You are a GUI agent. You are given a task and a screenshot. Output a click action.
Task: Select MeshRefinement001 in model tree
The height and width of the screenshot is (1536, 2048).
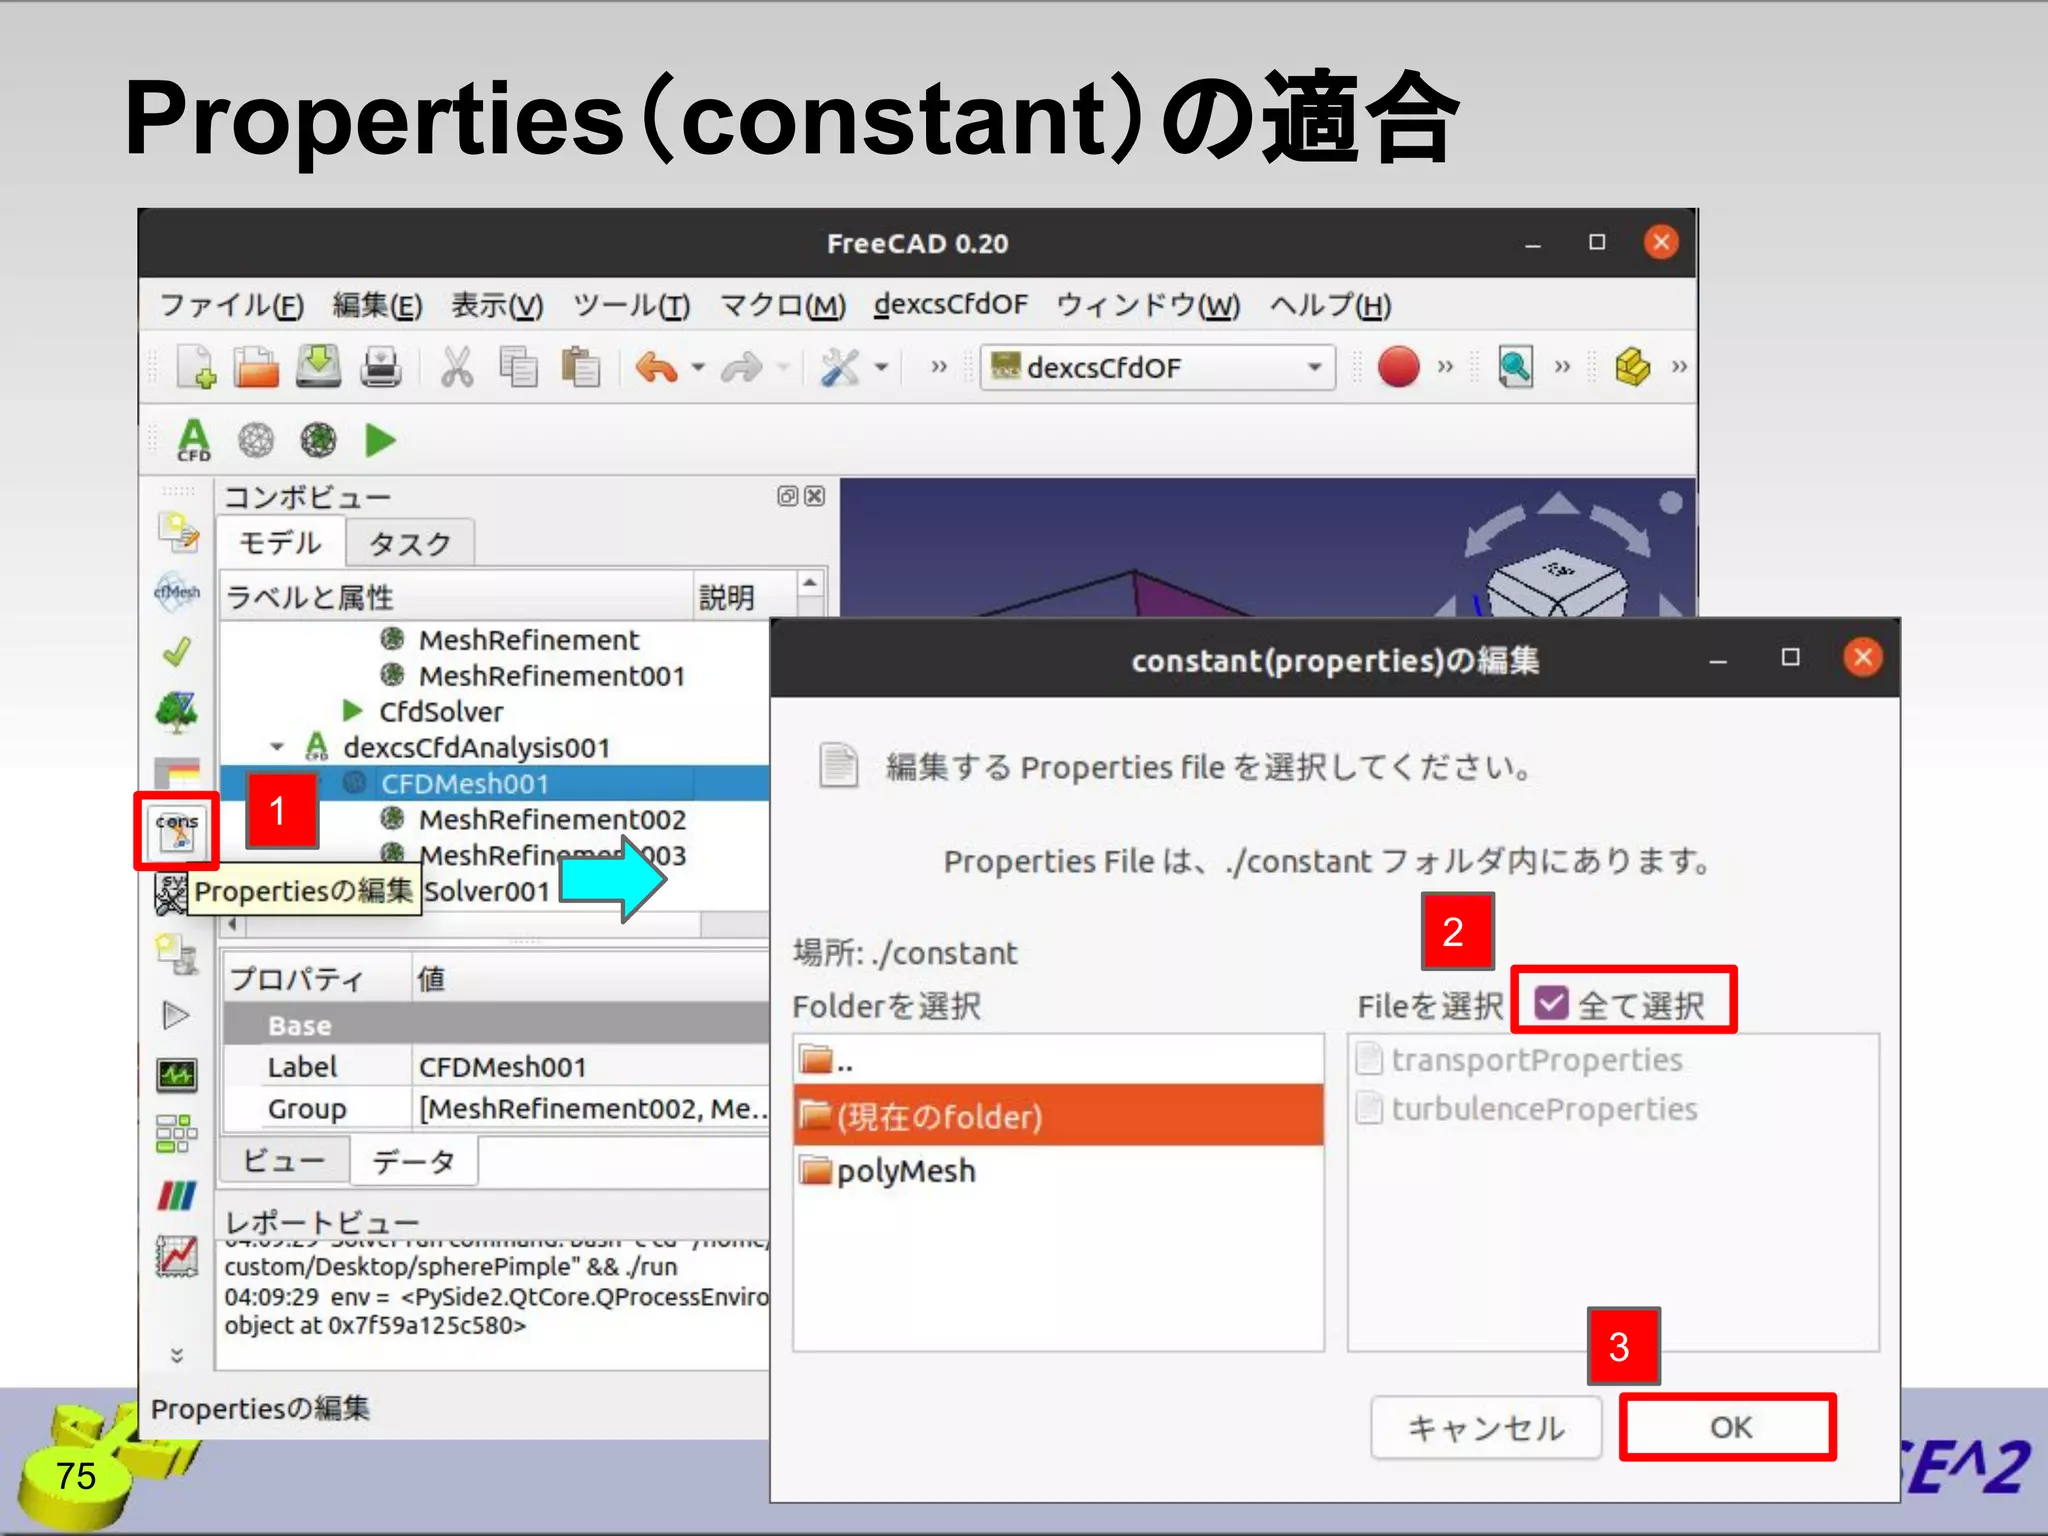[552, 675]
